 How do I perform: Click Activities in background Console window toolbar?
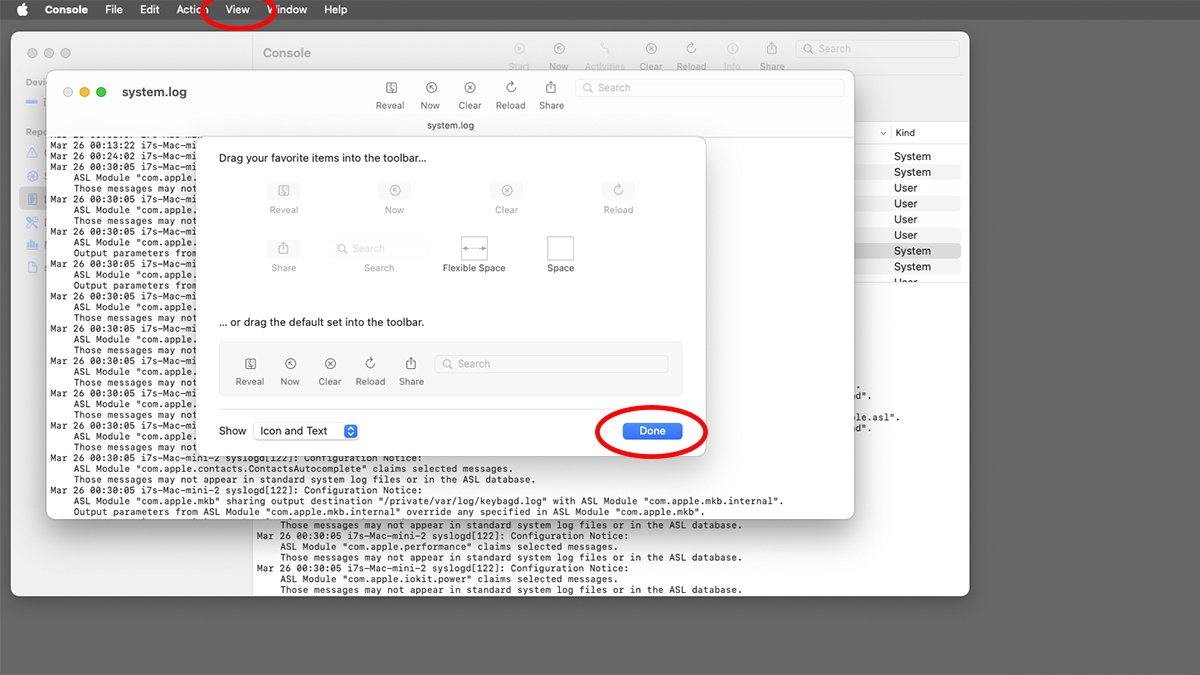coord(605,55)
